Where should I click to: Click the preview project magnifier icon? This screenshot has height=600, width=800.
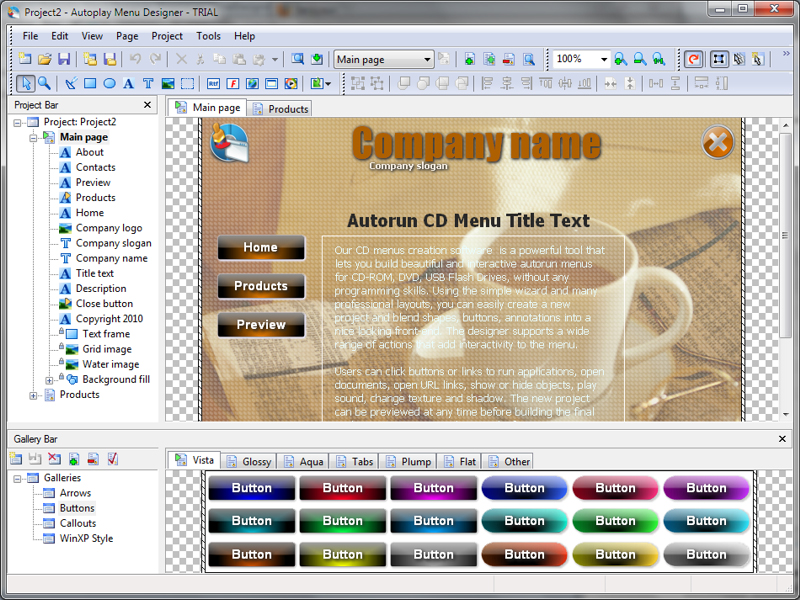tap(297, 59)
